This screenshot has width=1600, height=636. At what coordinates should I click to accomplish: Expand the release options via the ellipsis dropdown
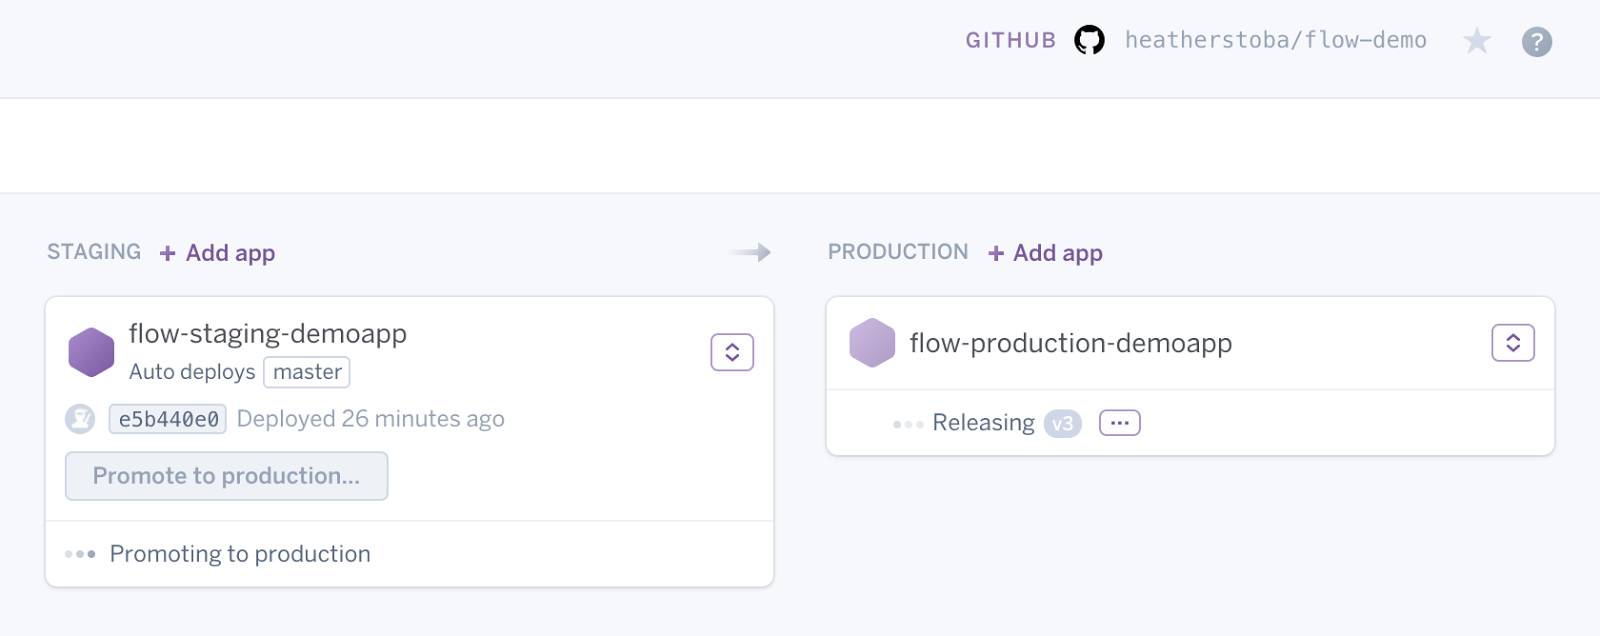pos(1119,422)
